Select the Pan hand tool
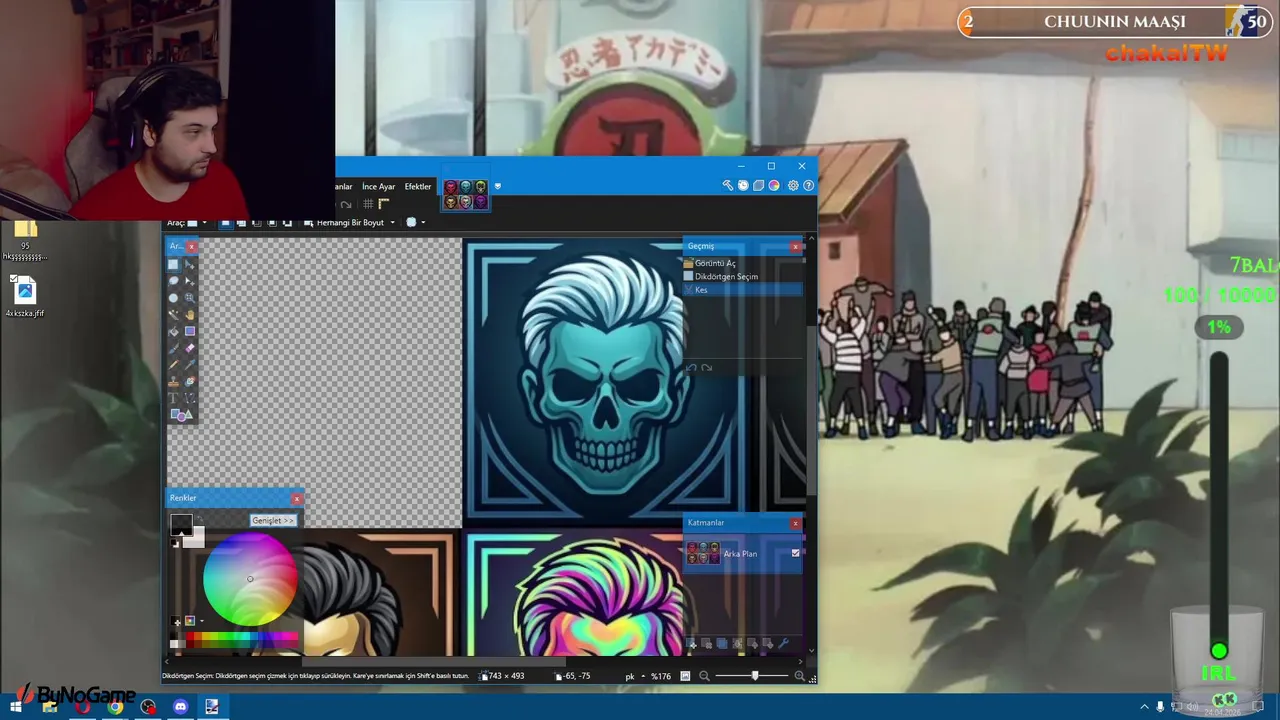 coord(190,315)
